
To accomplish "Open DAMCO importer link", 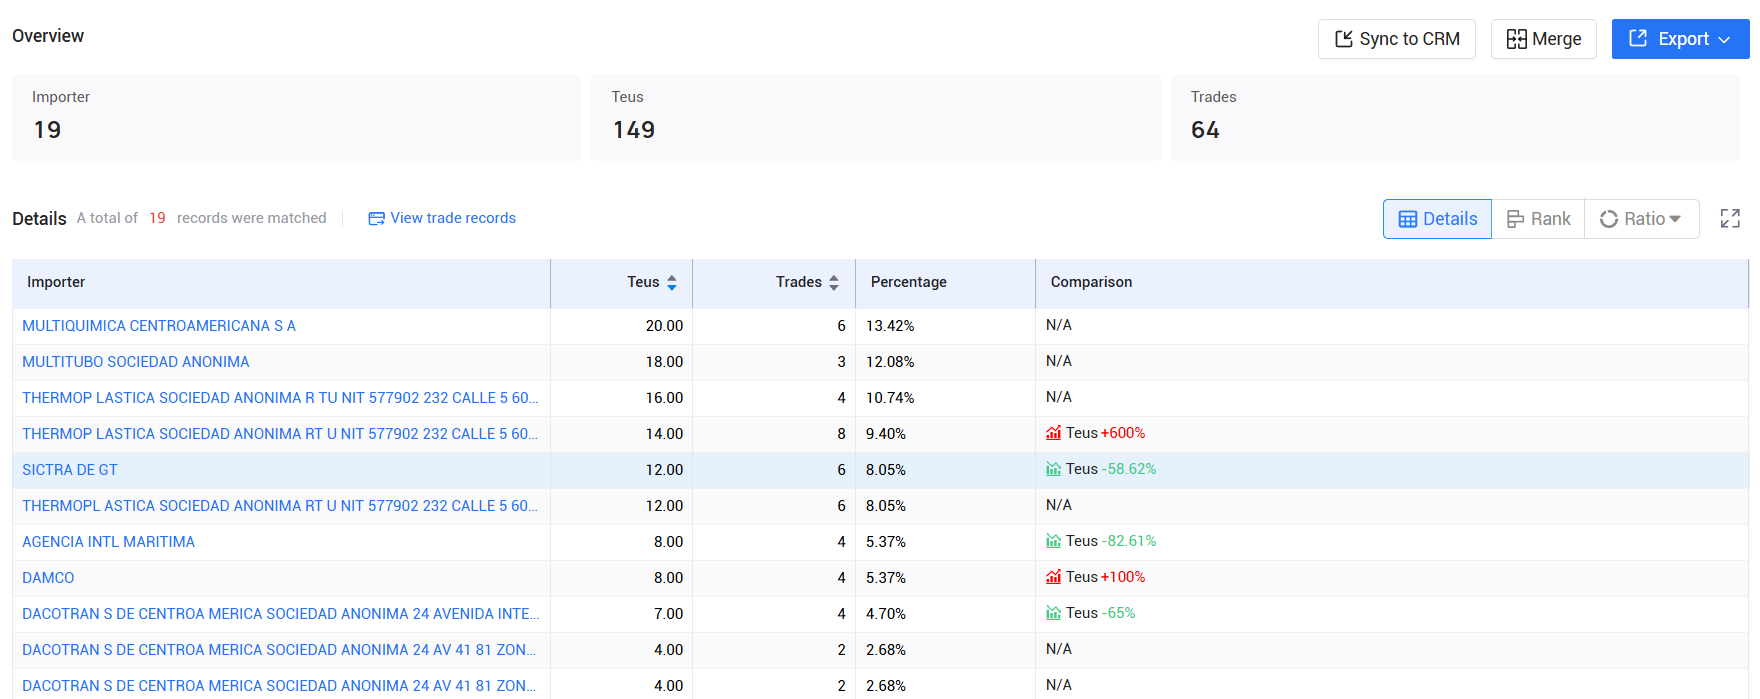I will [x=48, y=578].
